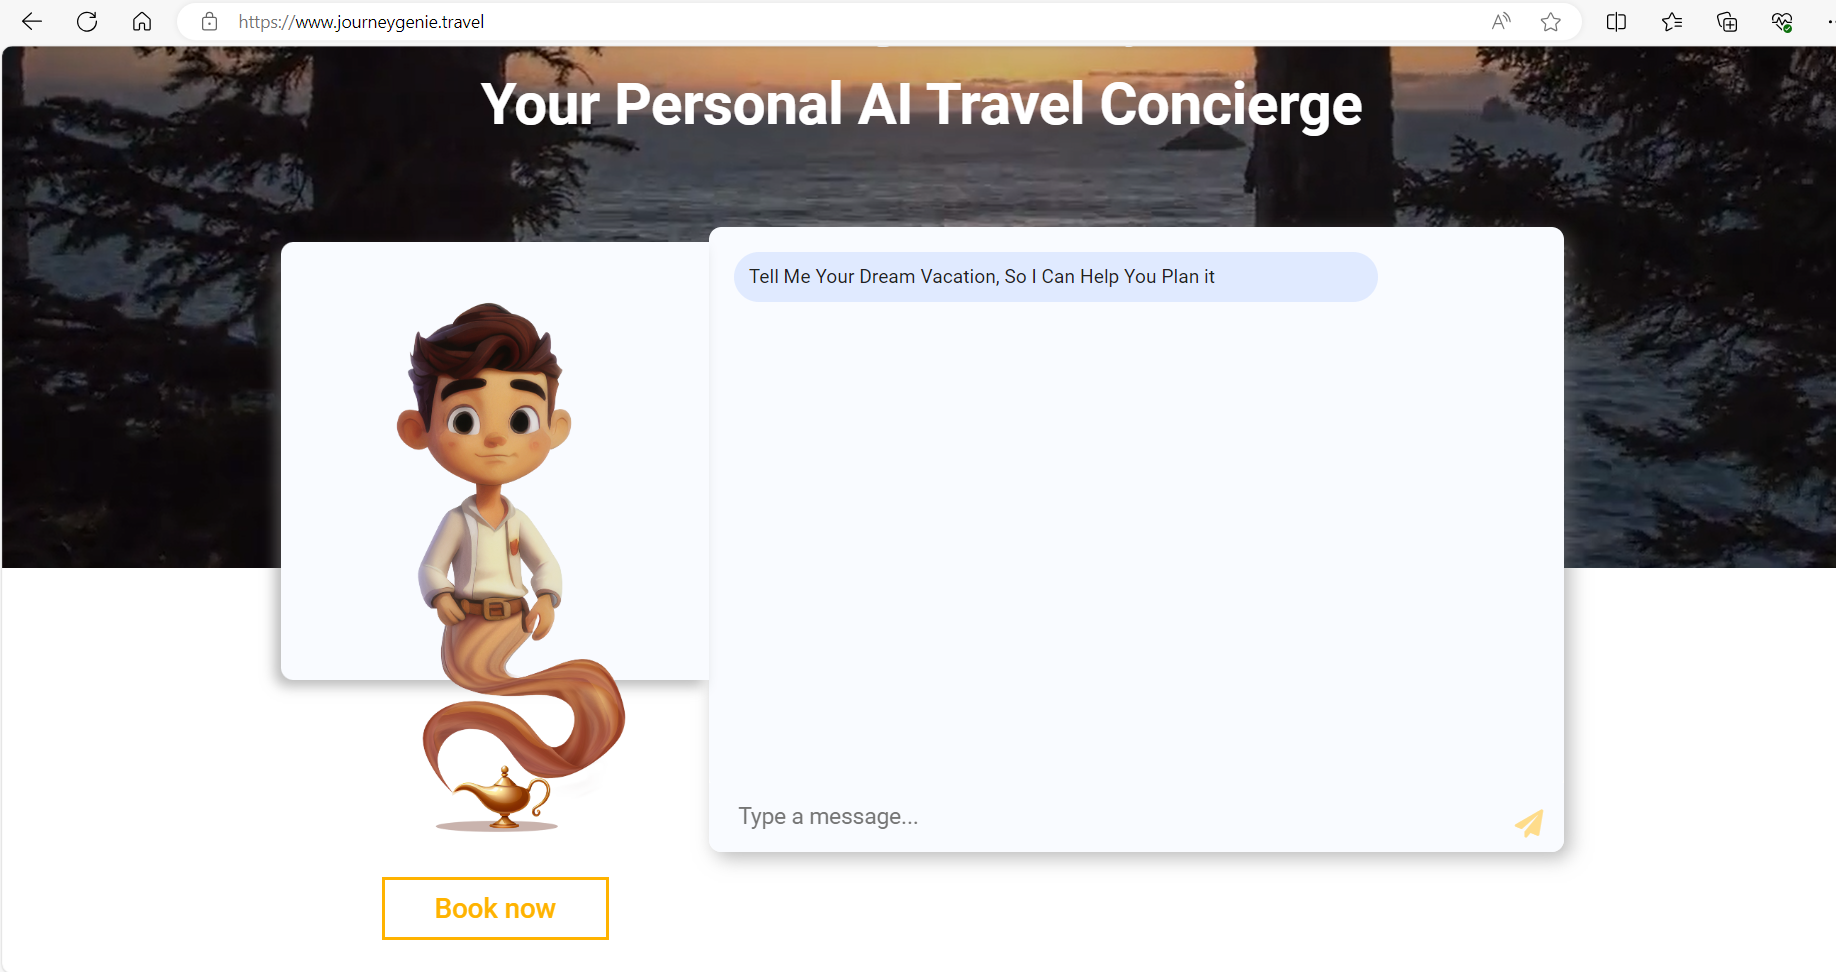Open the Browser essentials heart icon
The width and height of the screenshot is (1836, 972).
pos(1782,22)
